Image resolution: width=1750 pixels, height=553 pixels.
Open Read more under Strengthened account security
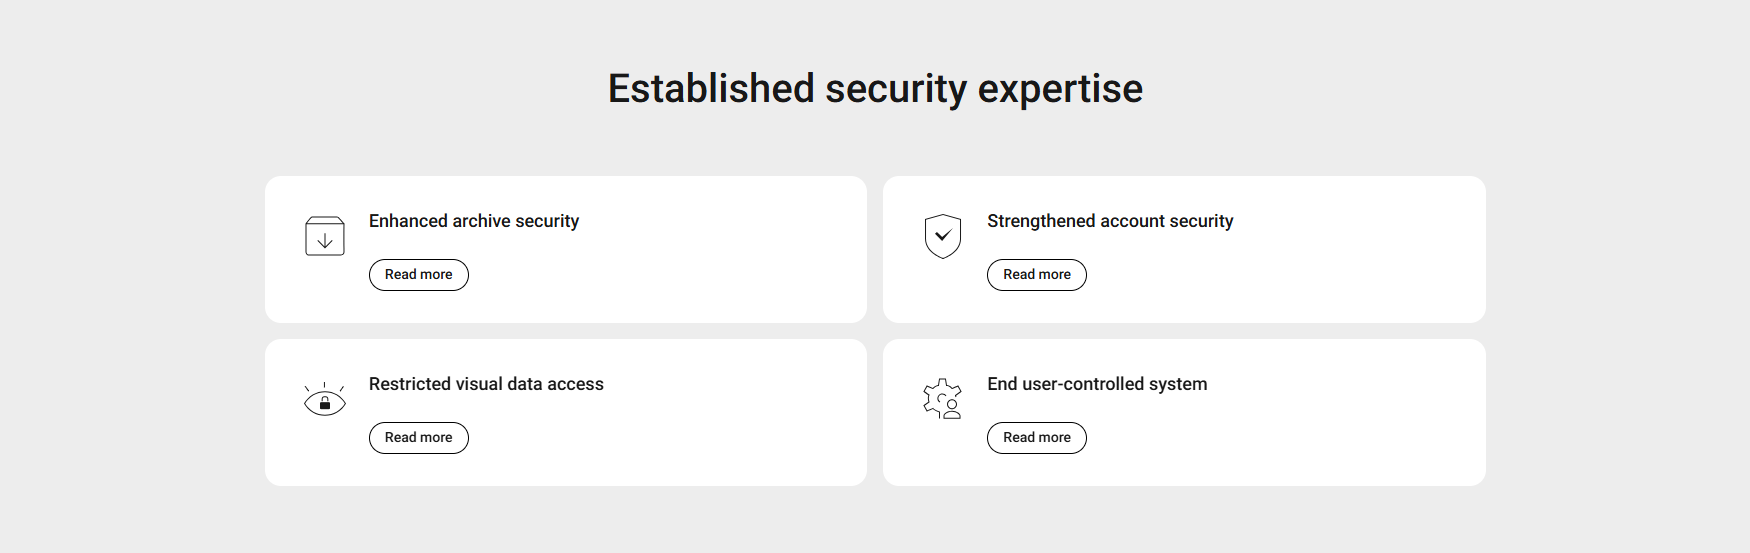[x=1036, y=275]
